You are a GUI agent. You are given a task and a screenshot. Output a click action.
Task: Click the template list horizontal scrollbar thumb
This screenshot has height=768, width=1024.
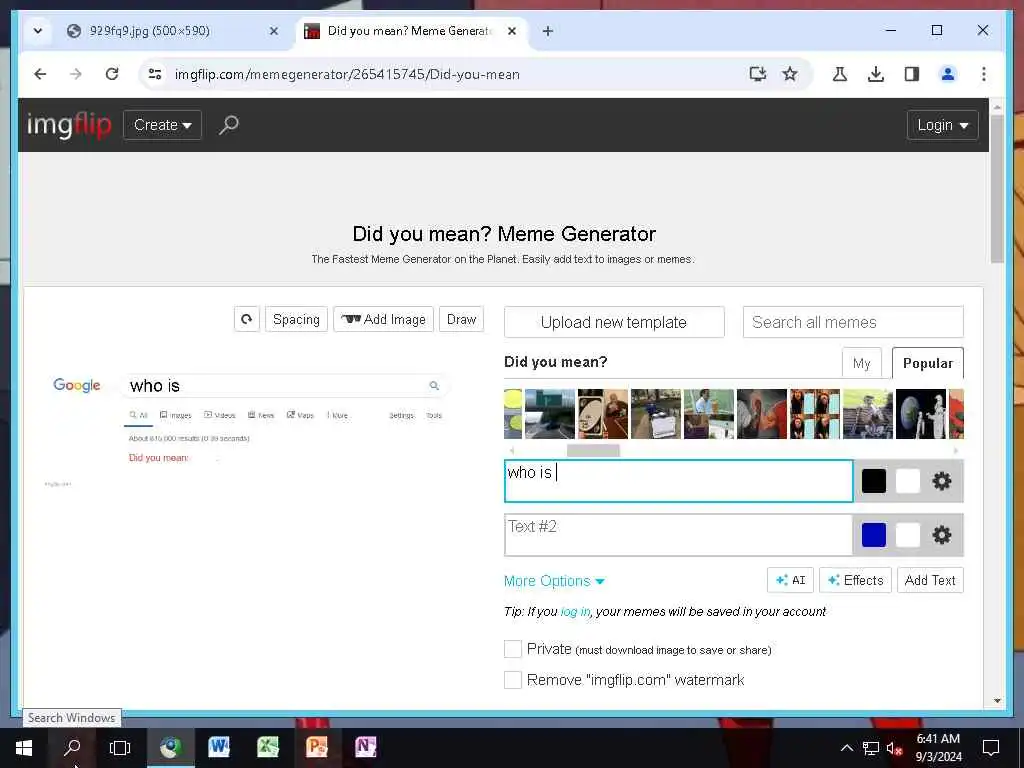tap(593, 451)
